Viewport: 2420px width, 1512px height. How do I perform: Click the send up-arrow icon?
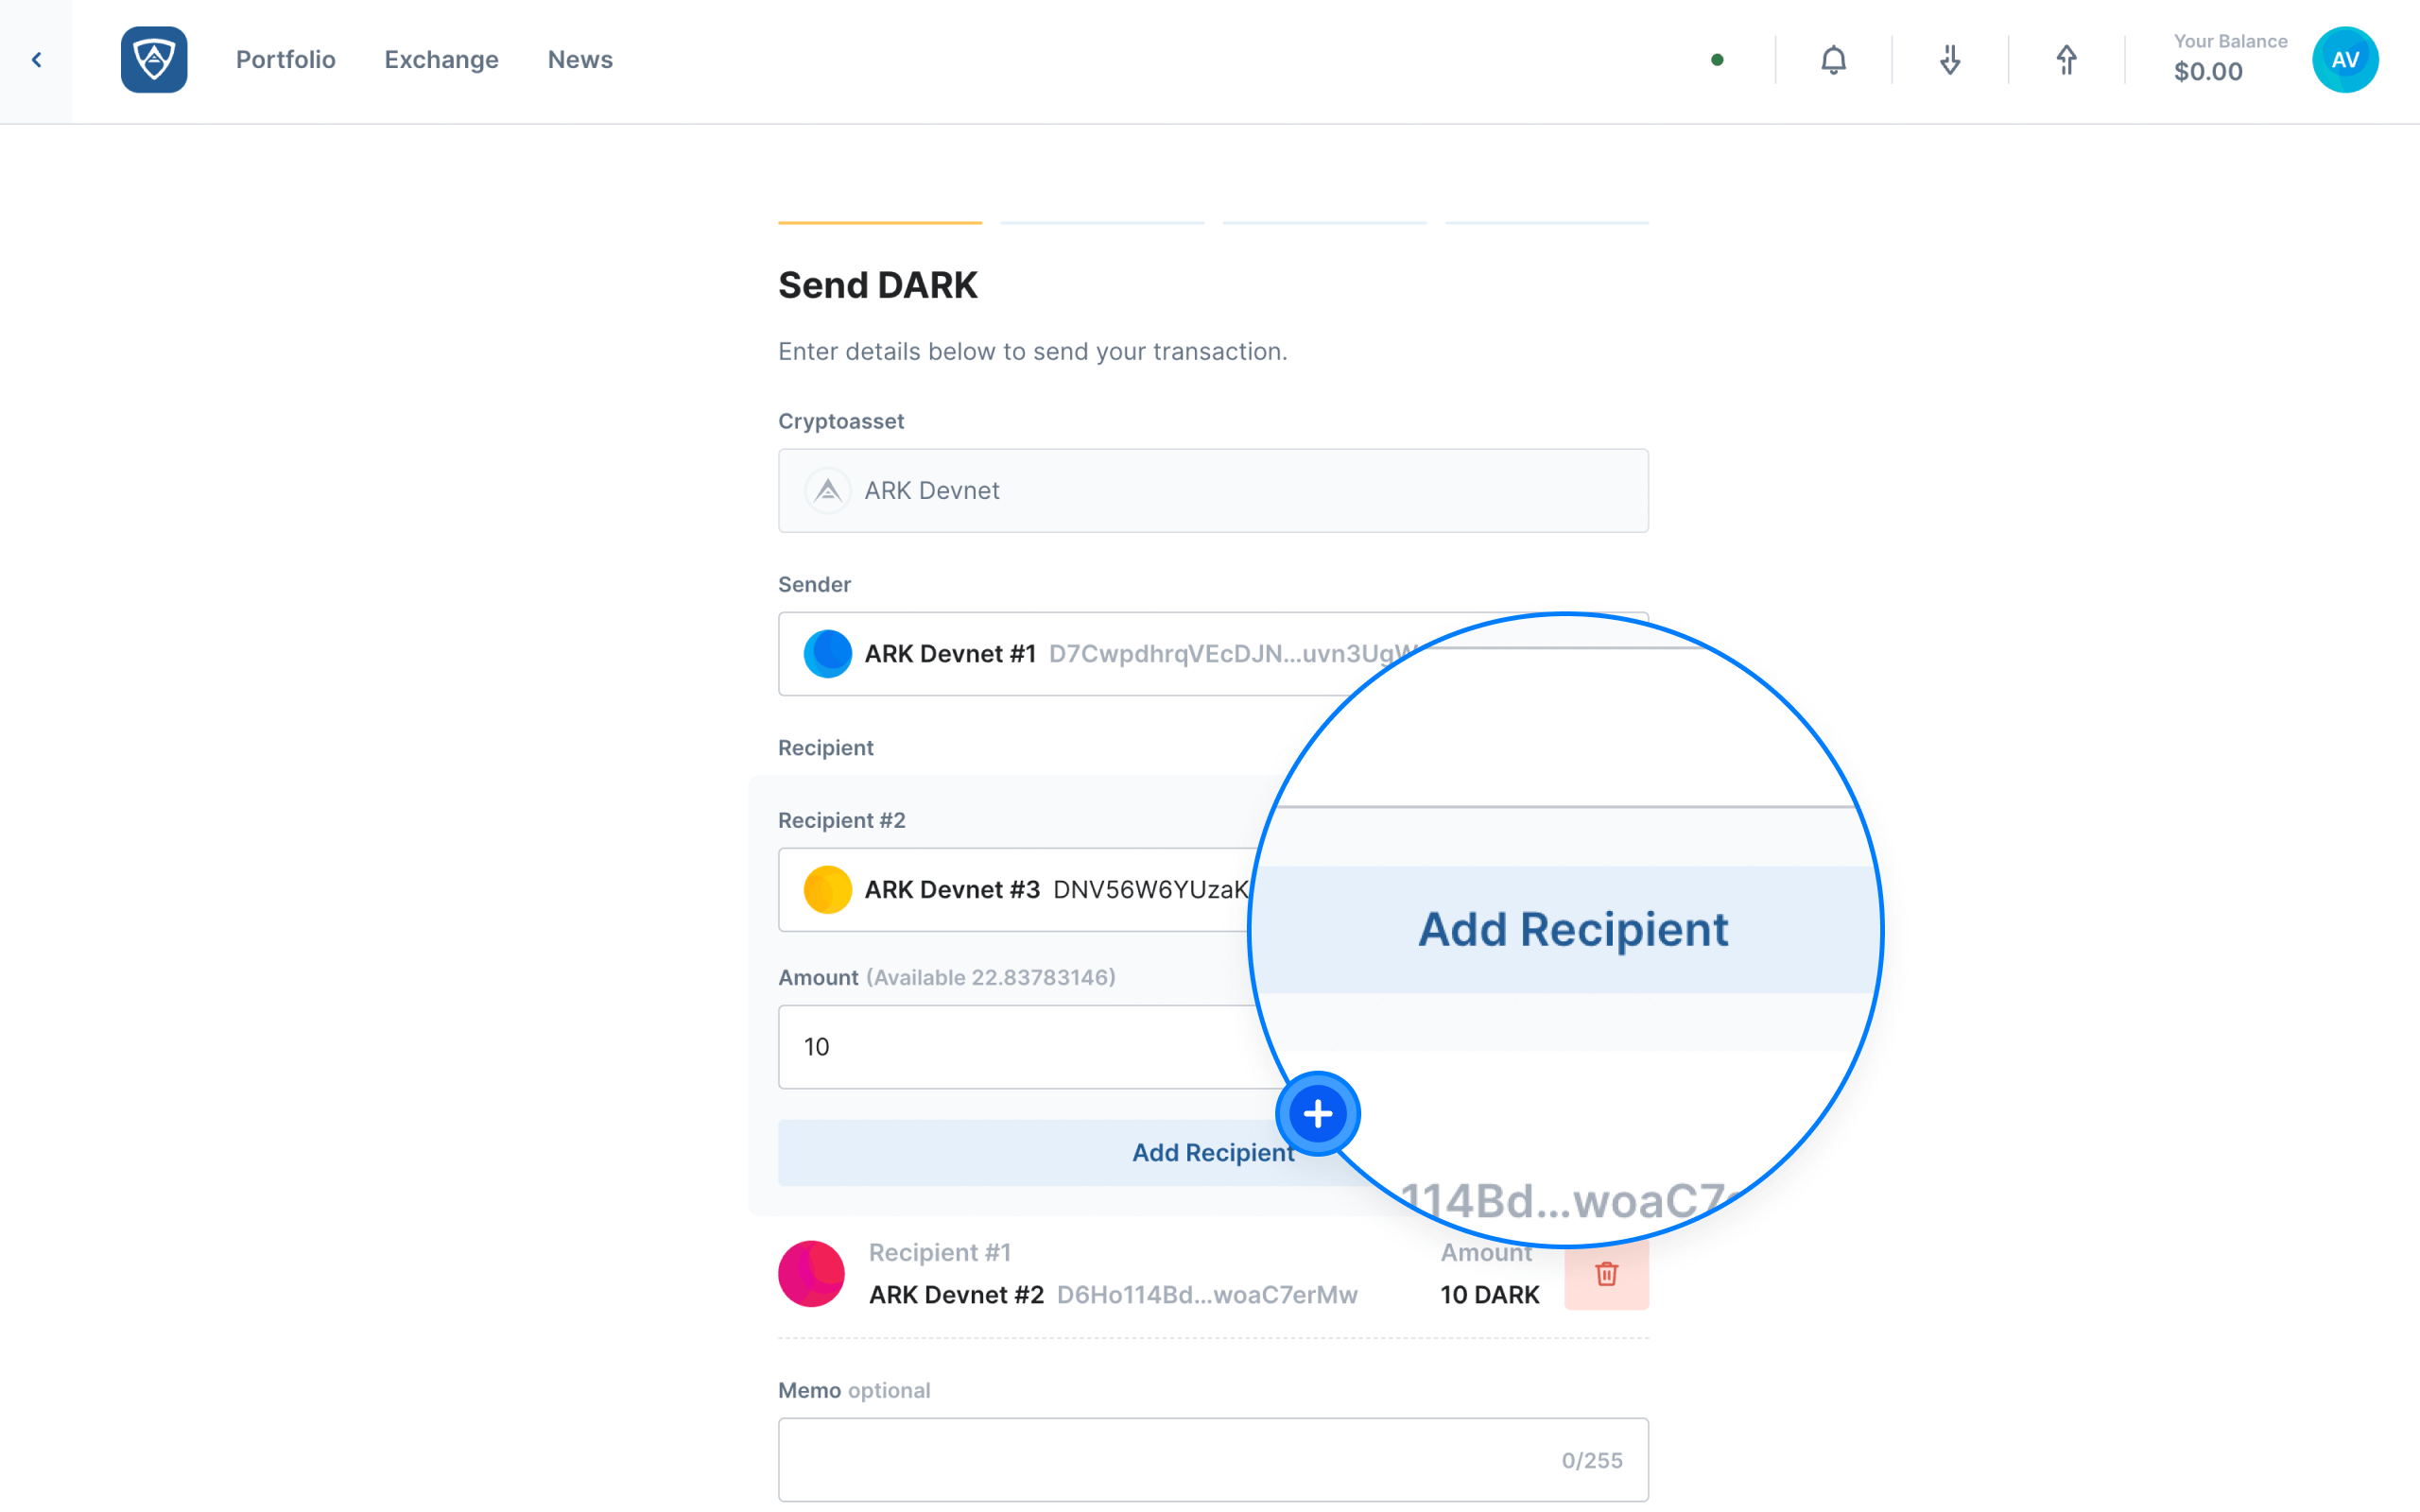(2066, 60)
